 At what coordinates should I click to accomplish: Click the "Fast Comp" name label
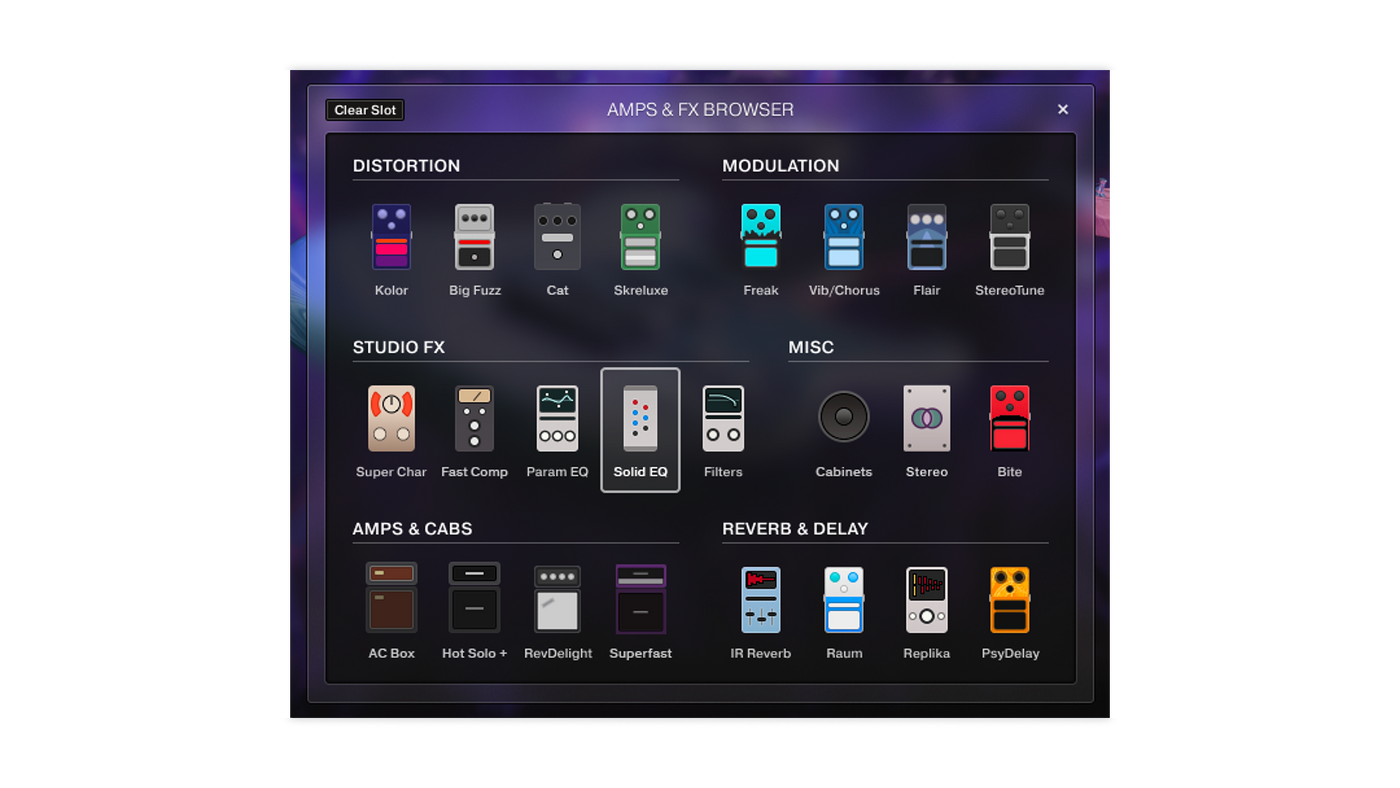tap(475, 472)
